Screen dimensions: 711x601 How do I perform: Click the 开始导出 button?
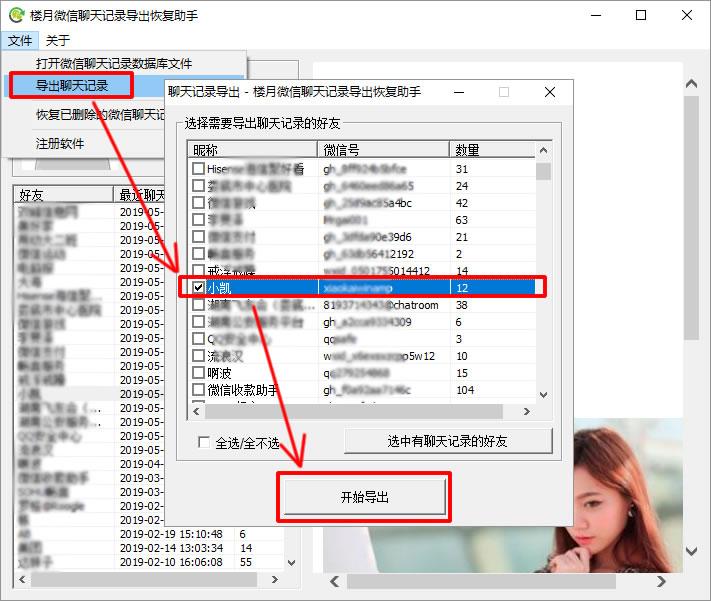[x=365, y=497]
